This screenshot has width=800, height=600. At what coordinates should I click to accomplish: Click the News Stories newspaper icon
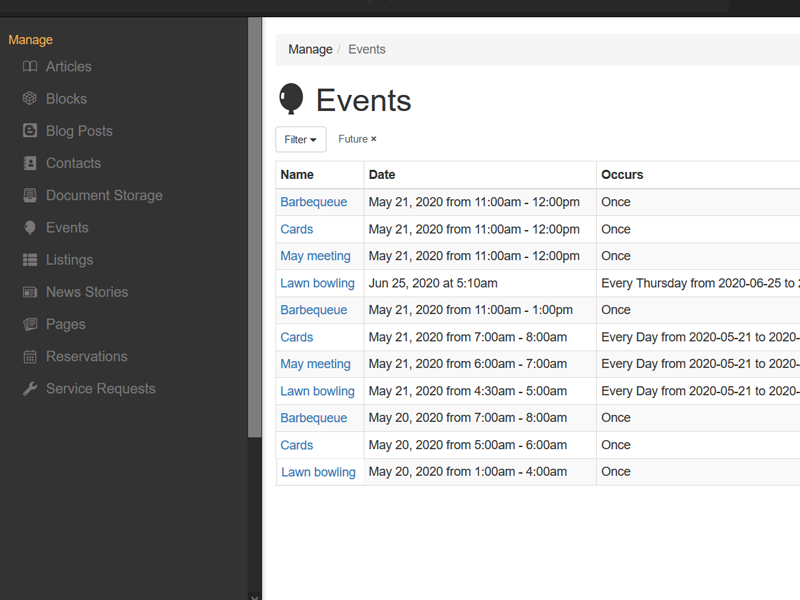tap(30, 292)
